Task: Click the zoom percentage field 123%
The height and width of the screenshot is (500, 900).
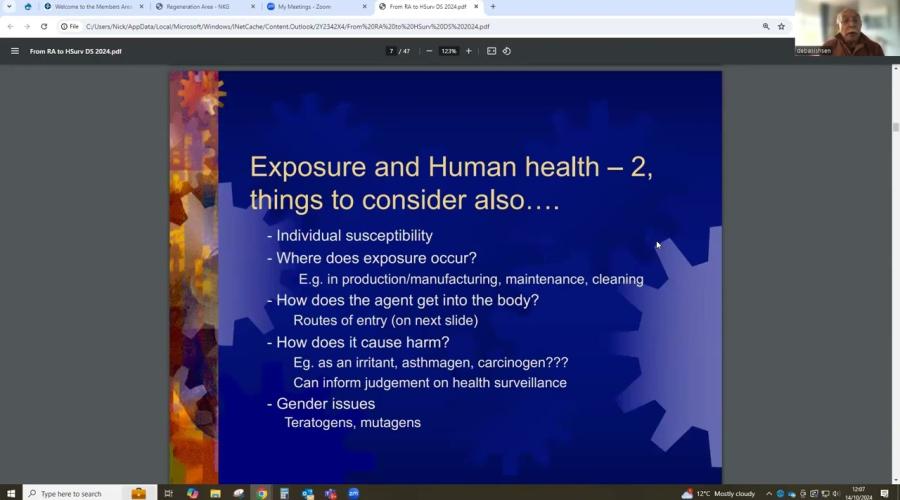Action: click(x=448, y=51)
